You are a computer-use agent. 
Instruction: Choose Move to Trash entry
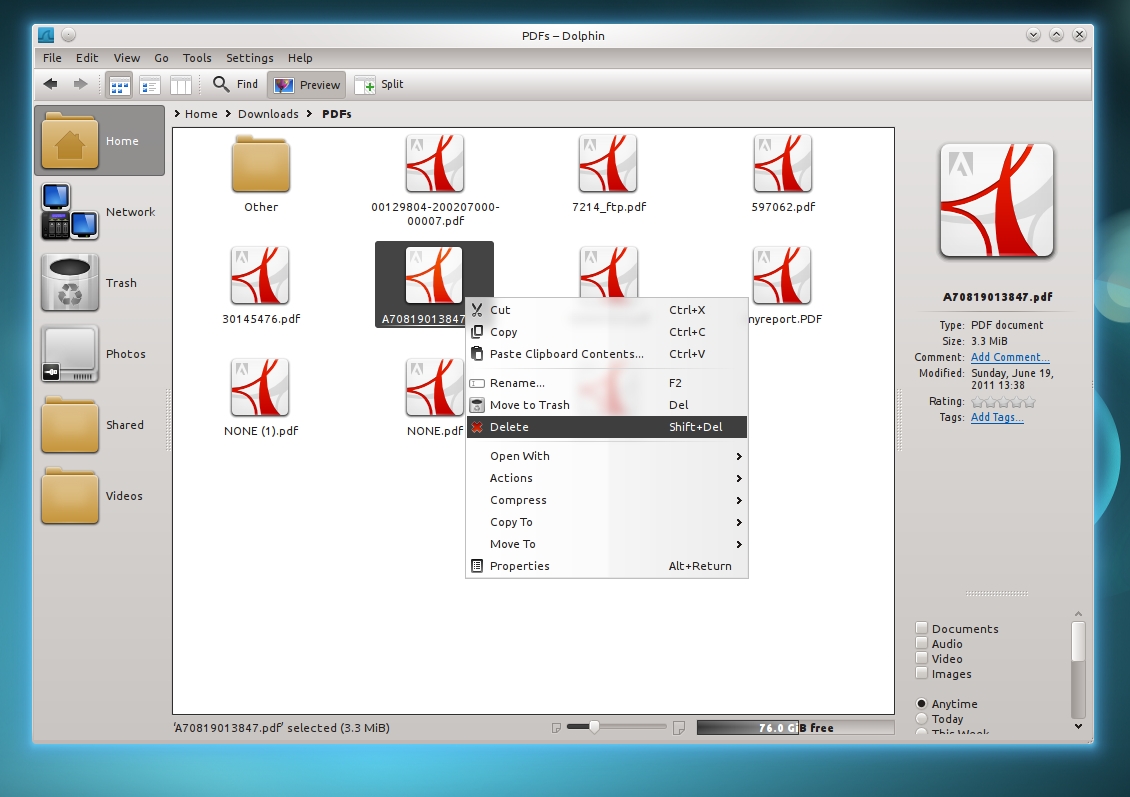coord(607,405)
